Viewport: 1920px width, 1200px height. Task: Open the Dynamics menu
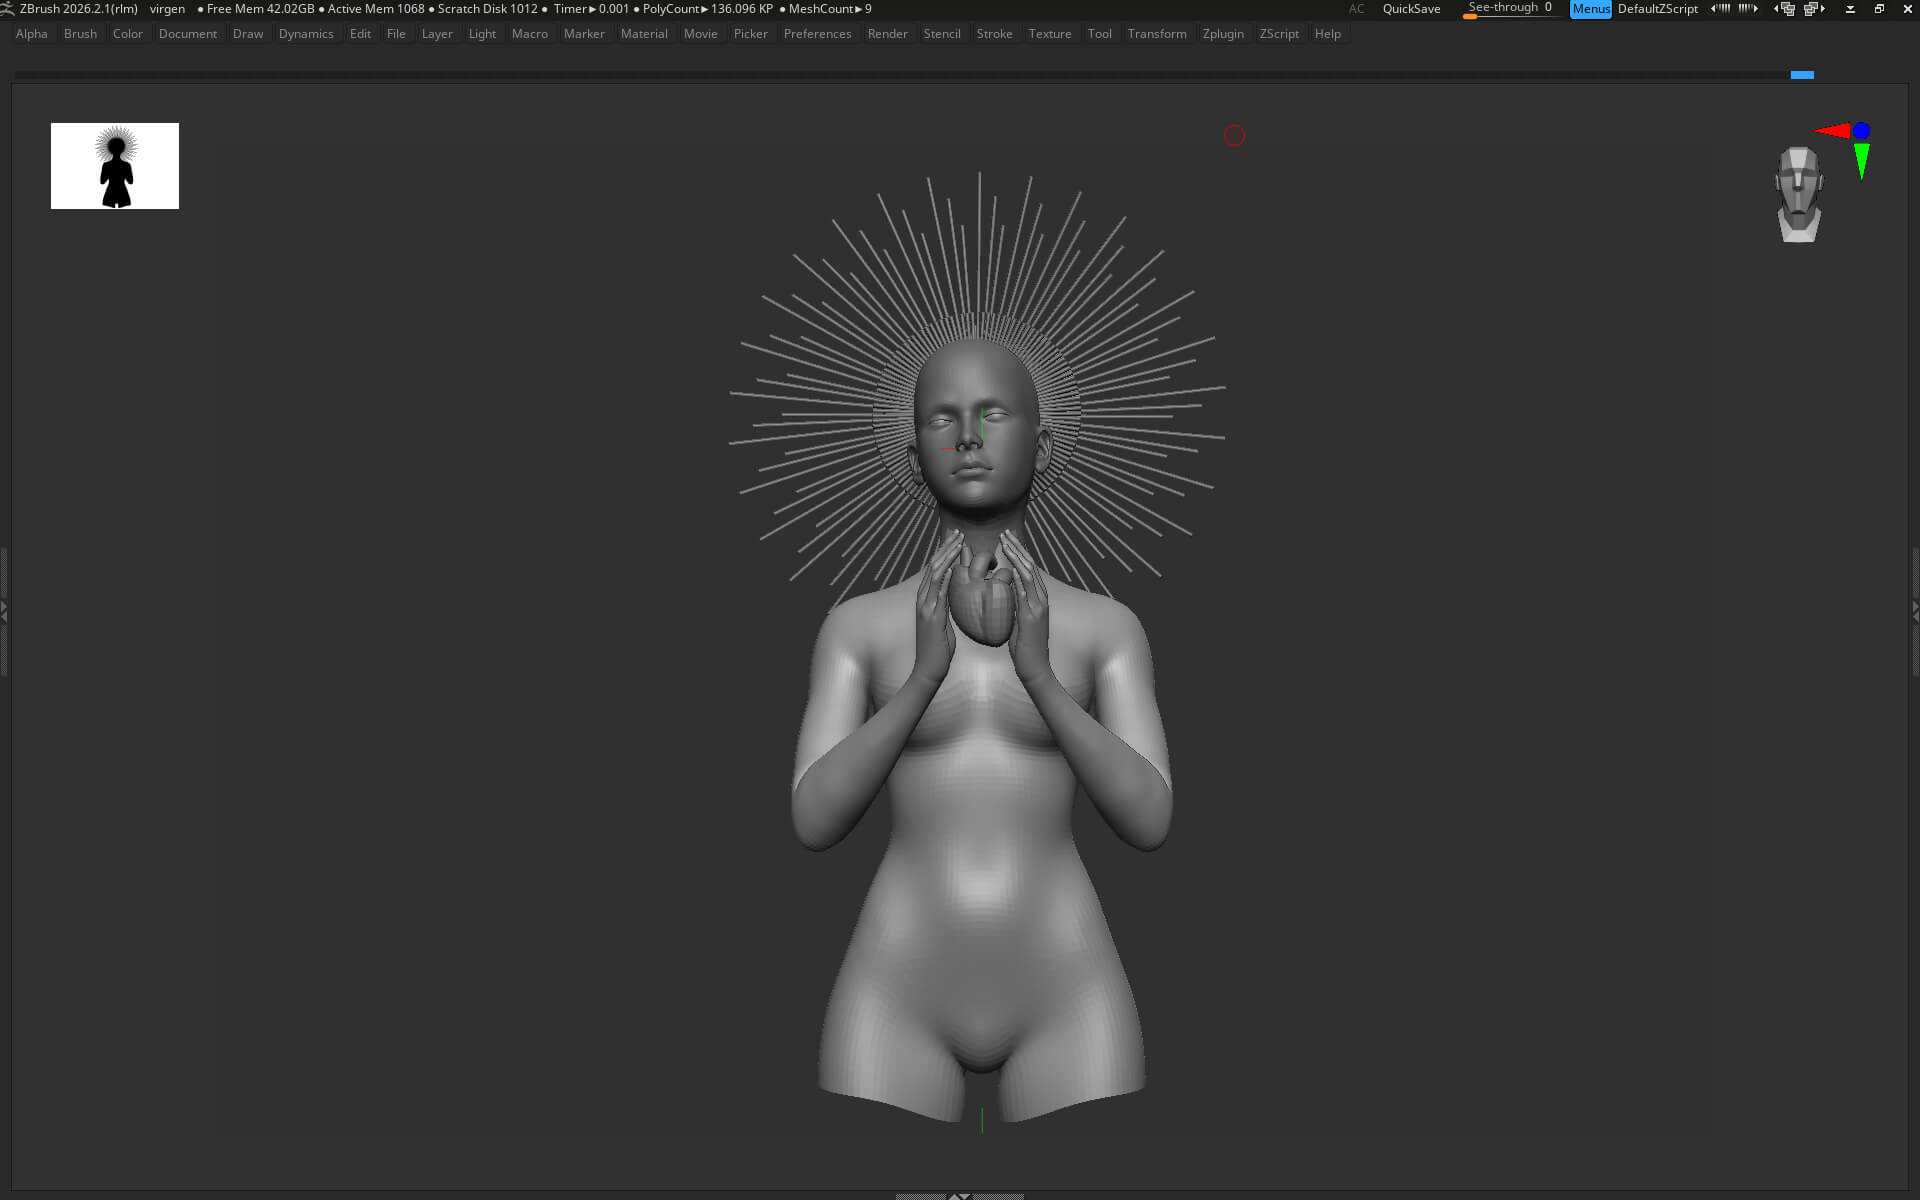(x=306, y=34)
